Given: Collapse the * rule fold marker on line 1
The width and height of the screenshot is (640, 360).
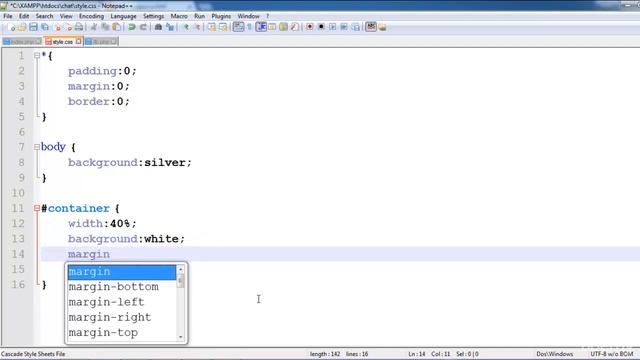Looking at the screenshot, I should coord(37,55).
